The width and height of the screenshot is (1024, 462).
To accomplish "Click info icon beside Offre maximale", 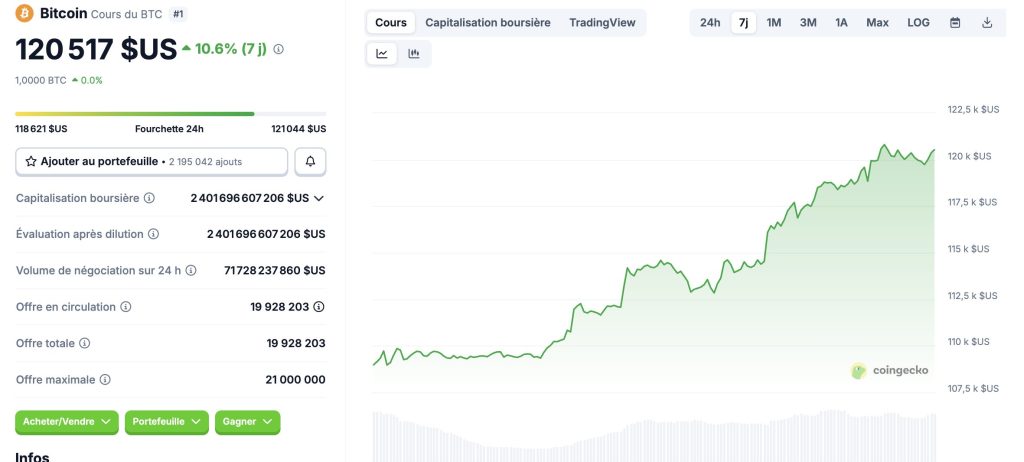I will pyautogui.click(x=105, y=380).
